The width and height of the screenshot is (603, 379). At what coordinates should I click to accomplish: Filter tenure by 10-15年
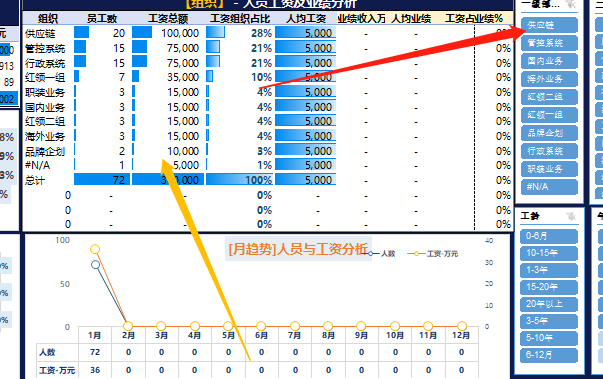pyautogui.click(x=549, y=253)
